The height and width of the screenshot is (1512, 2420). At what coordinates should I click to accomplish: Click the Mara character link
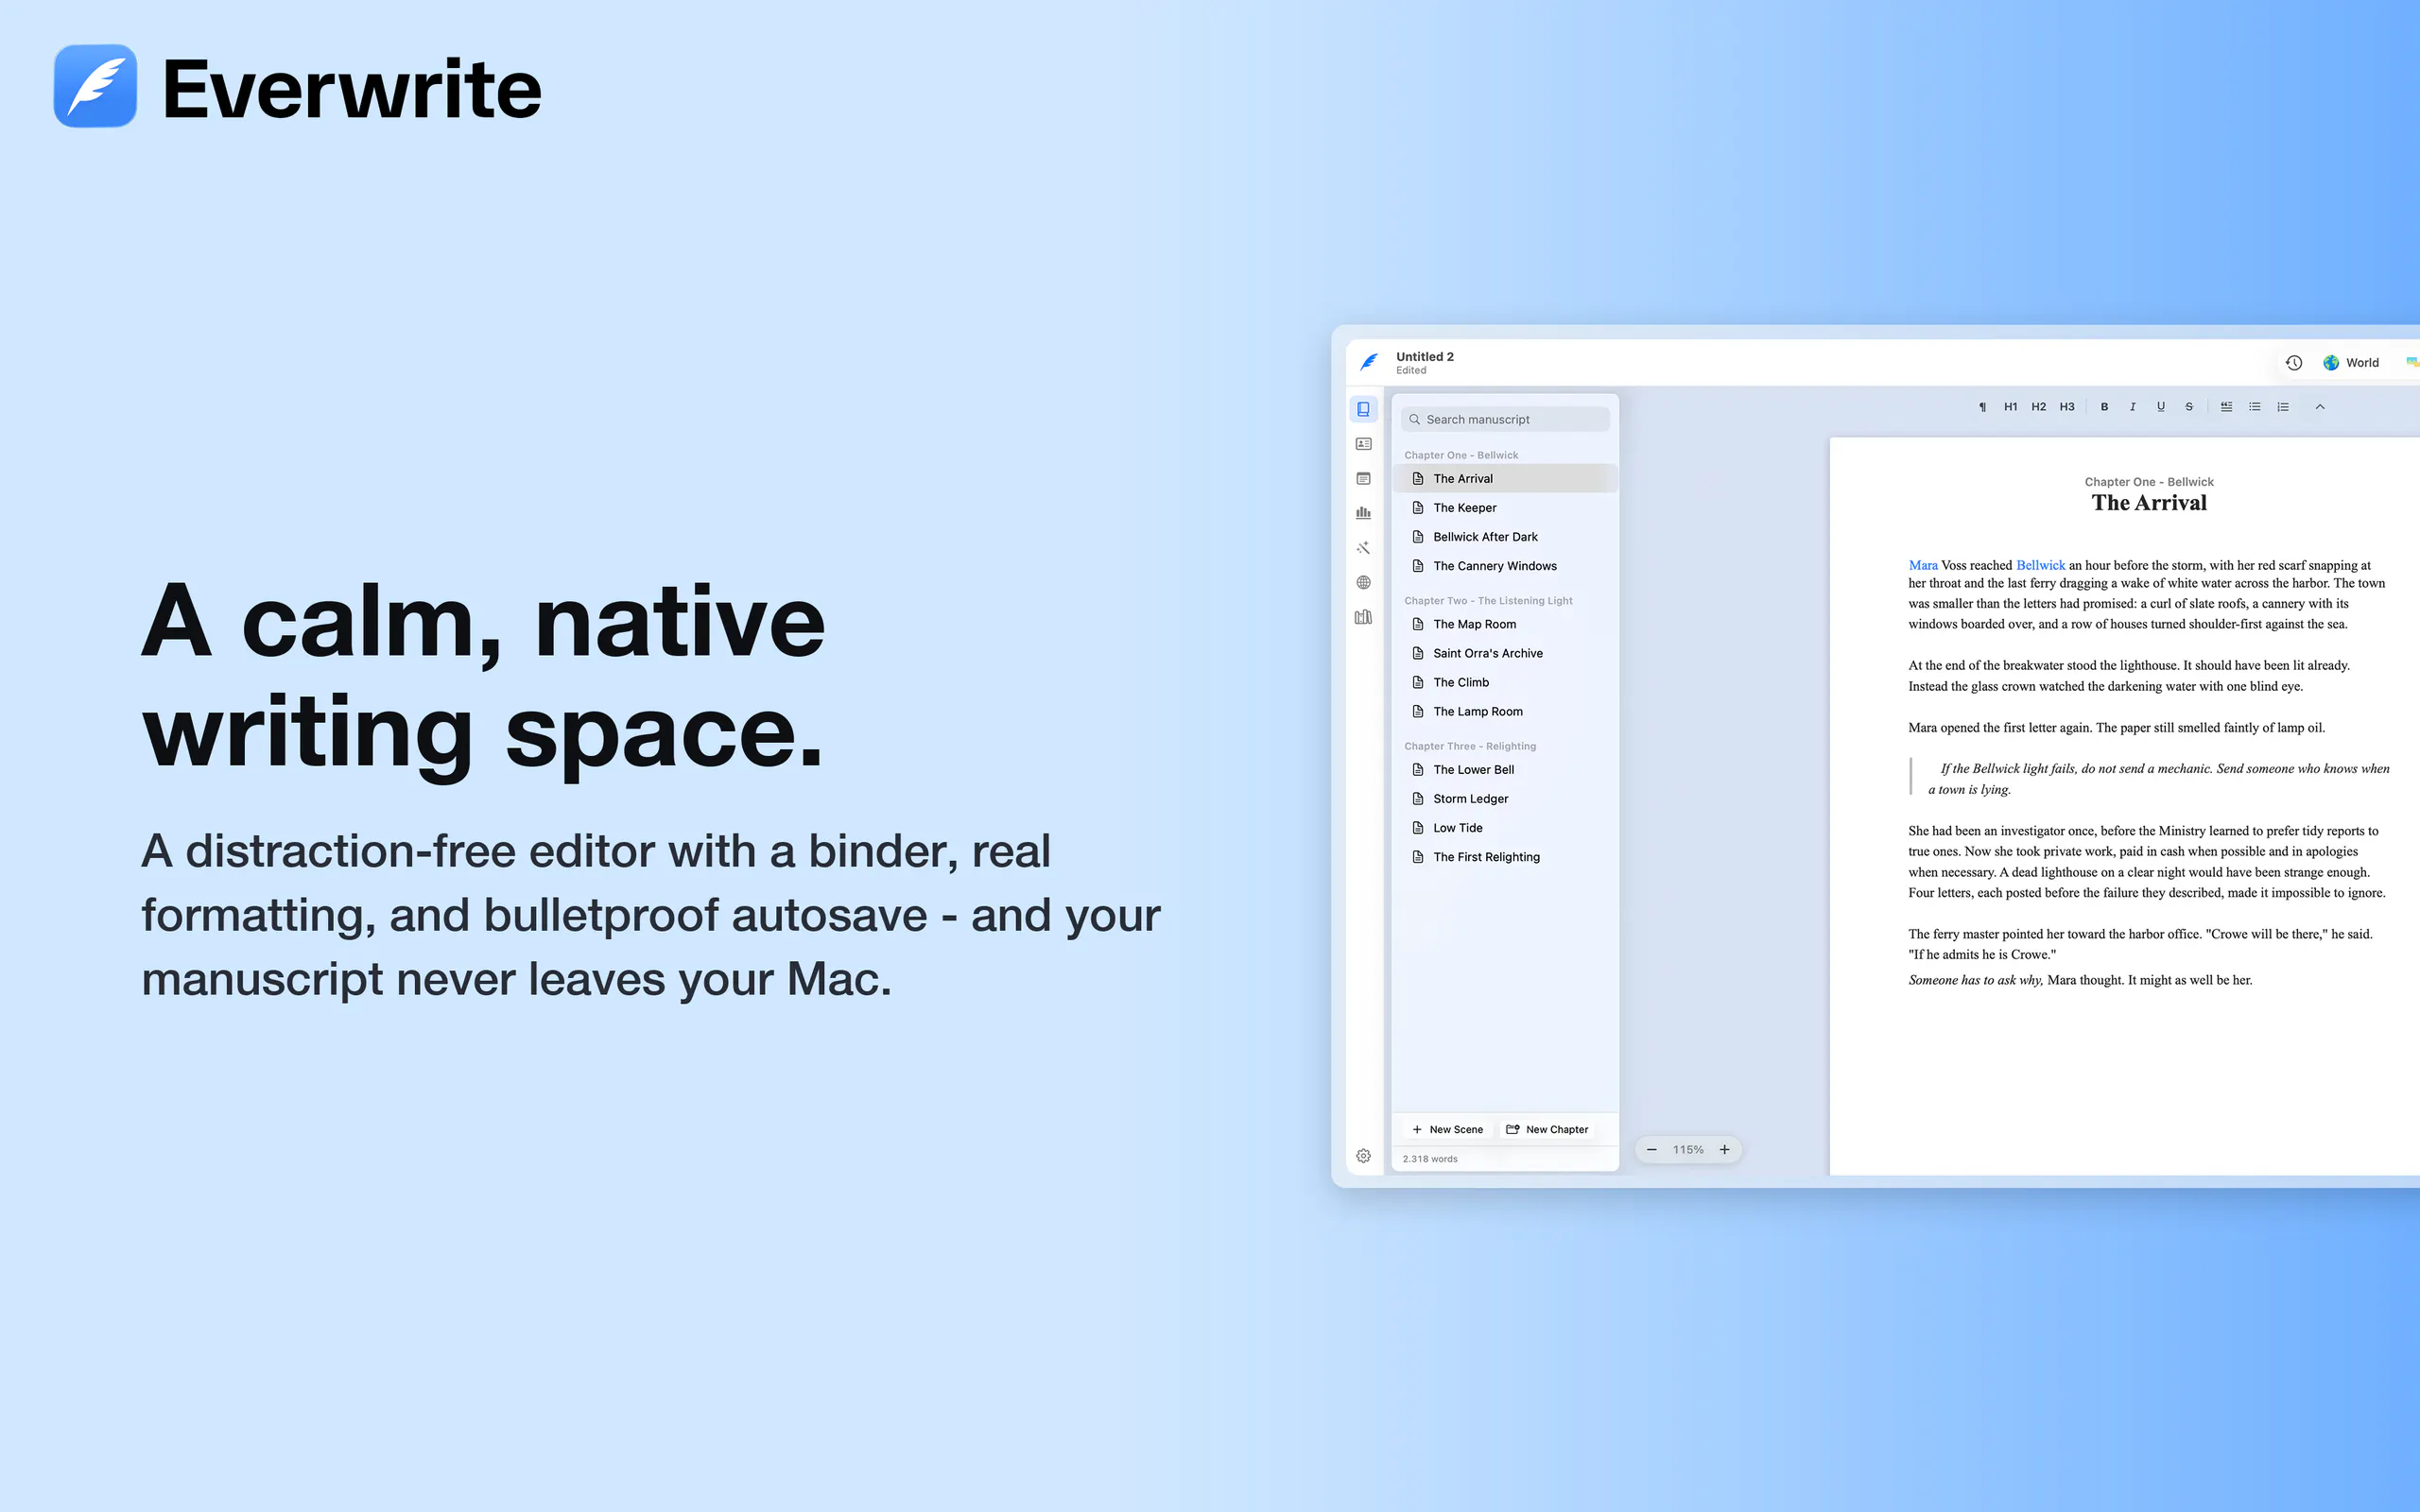1923,565
